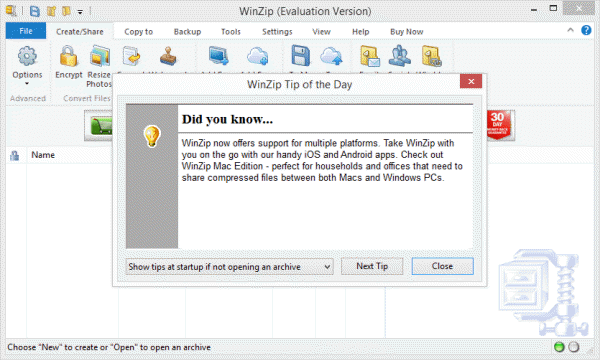
Task: Switch to the Copy to tab
Action: coord(139,32)
